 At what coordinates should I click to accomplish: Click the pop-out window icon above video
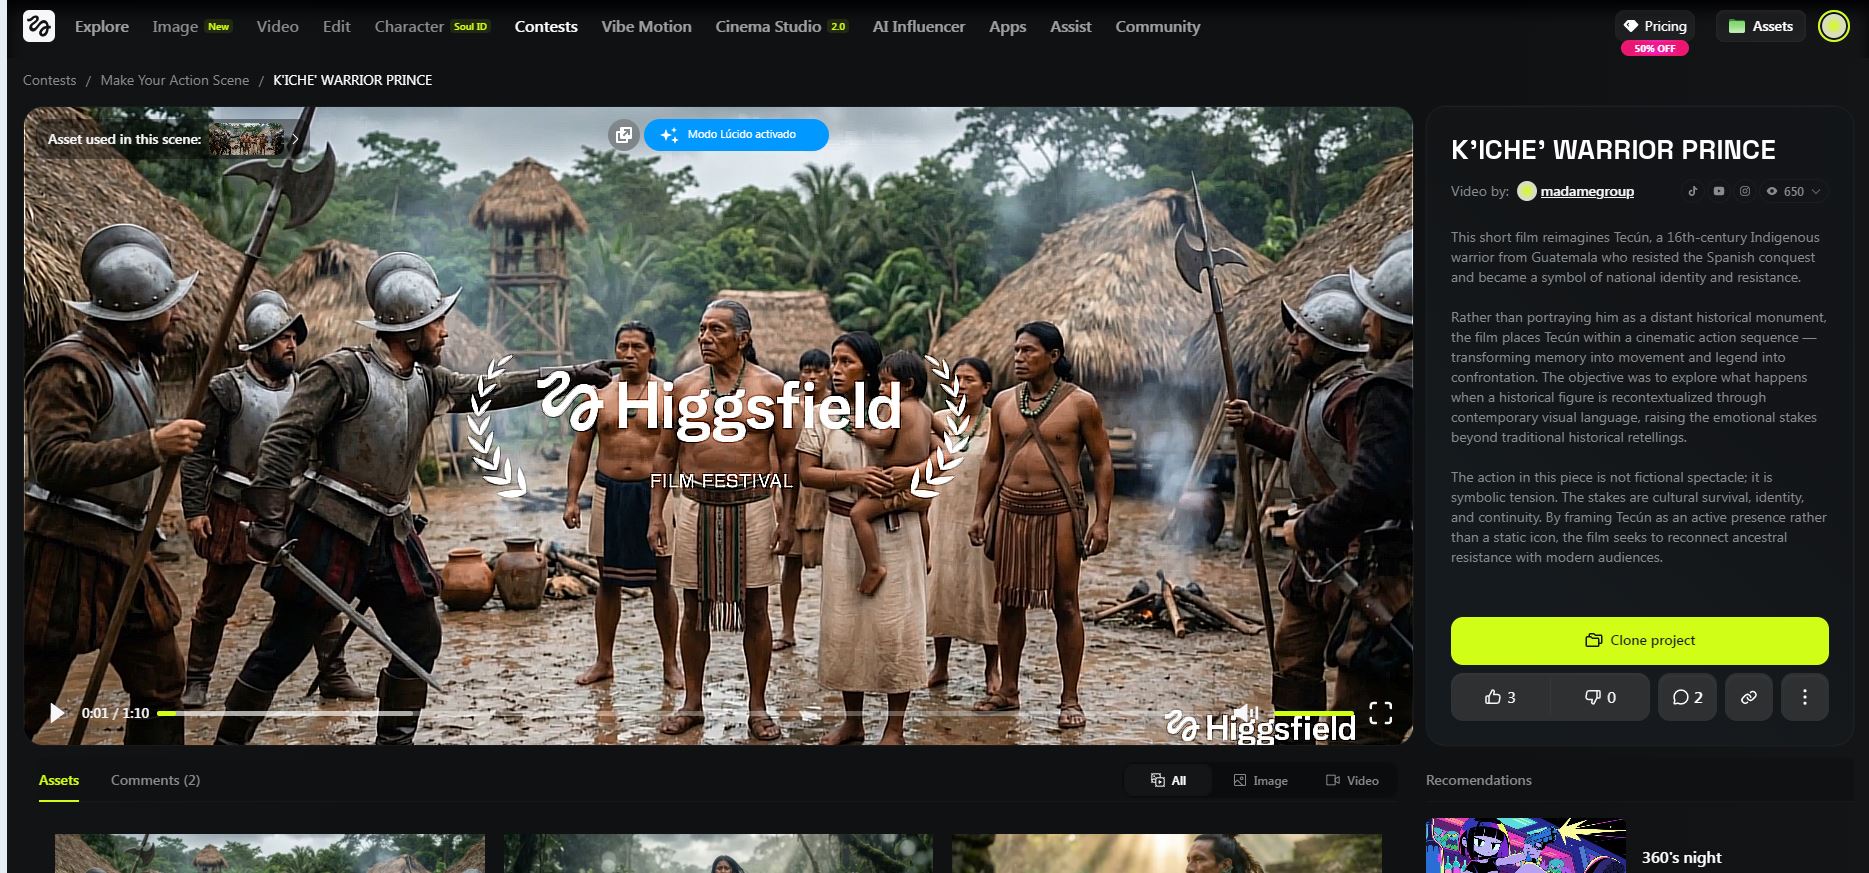point(623,135)
